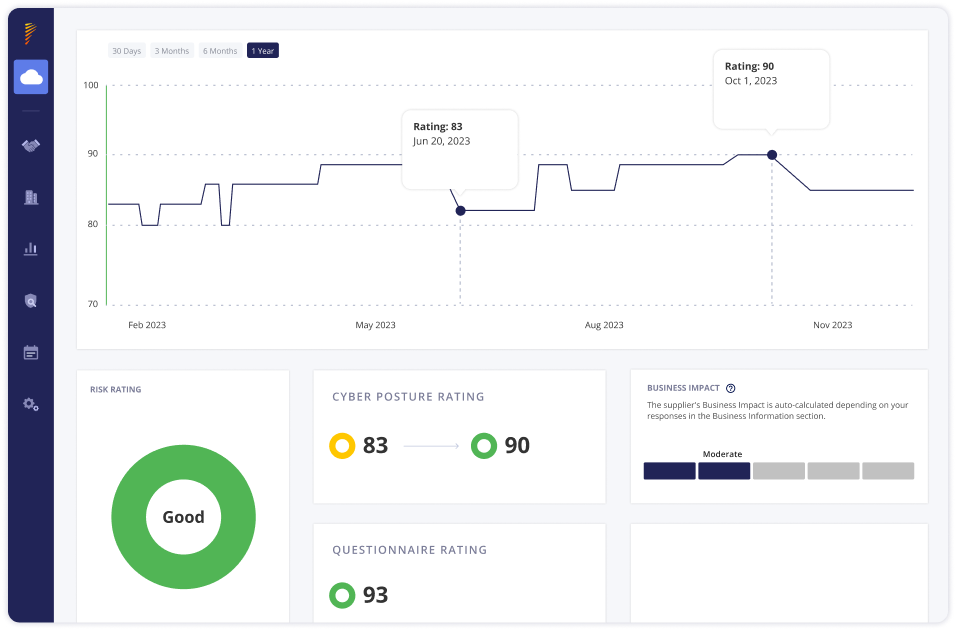Click the 100 y-axis label

[91, 85]
